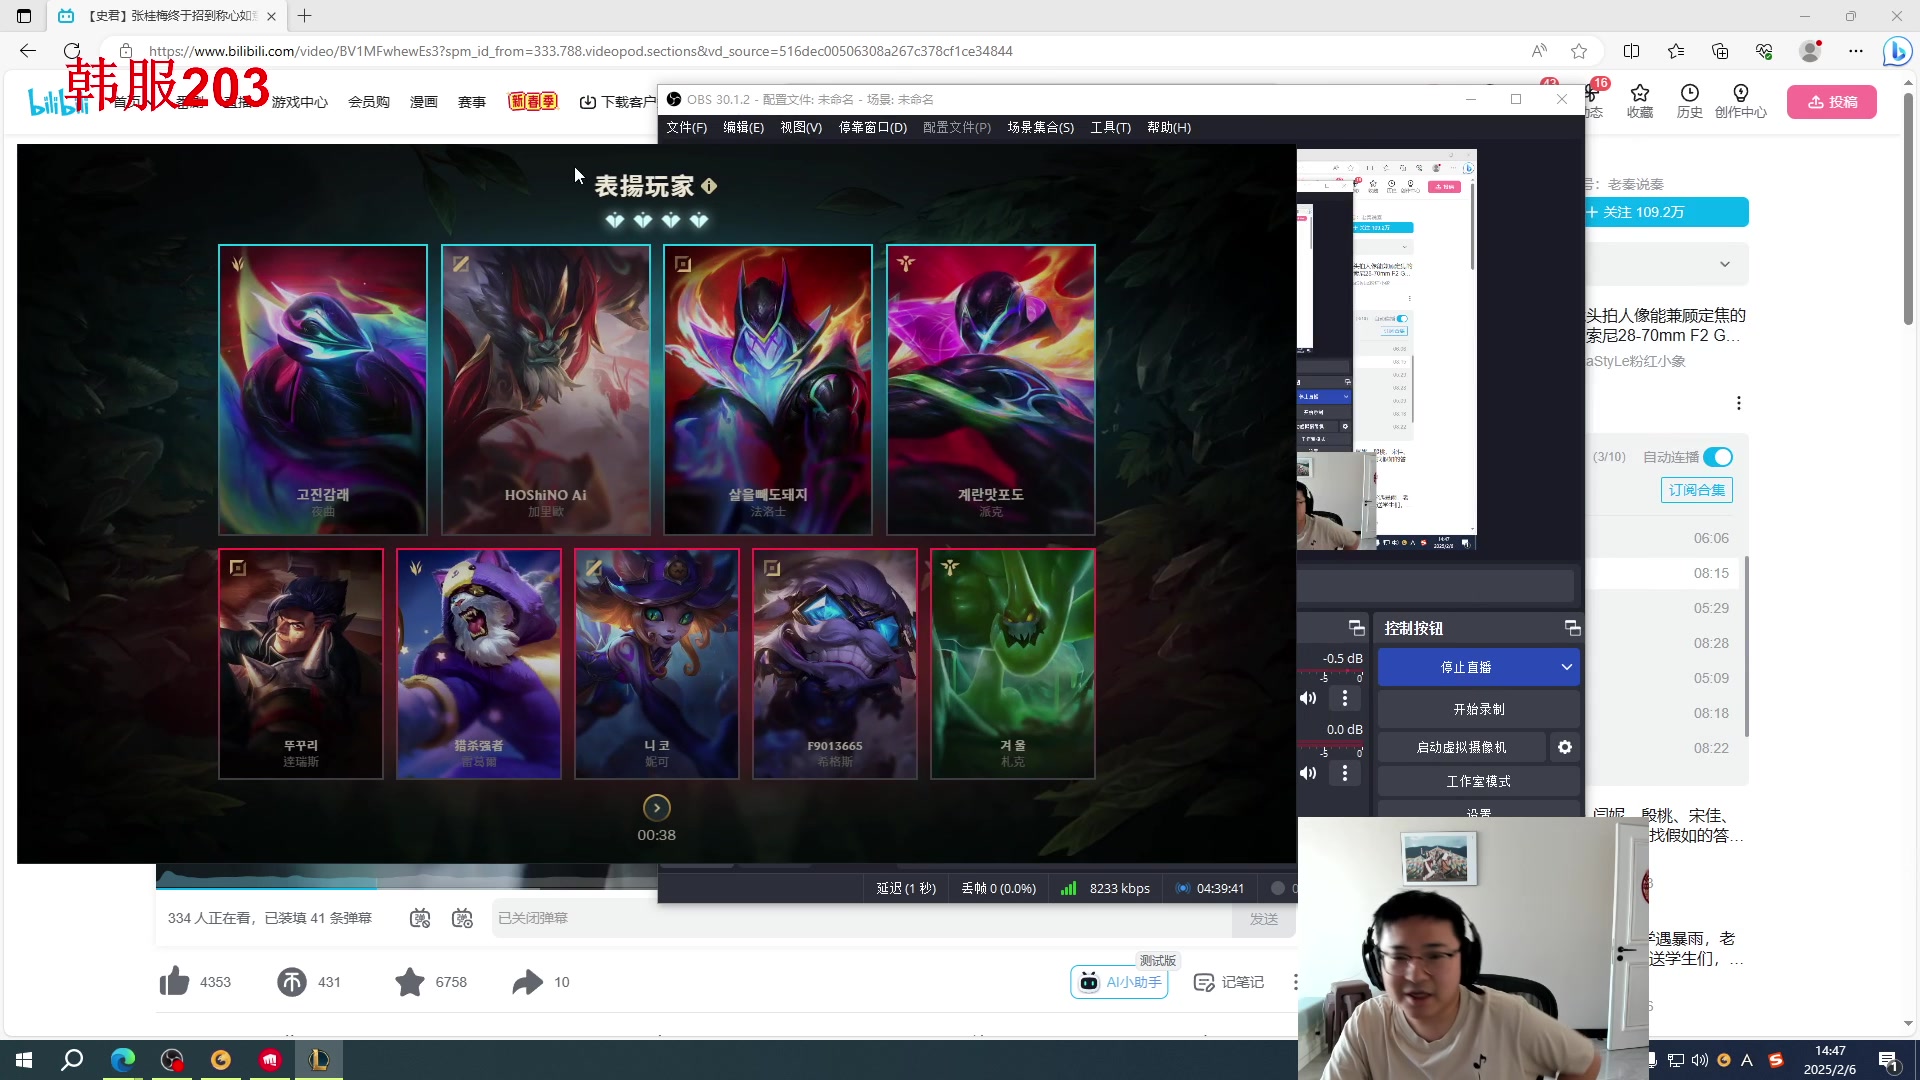Open split screen view icon
The height and width of the screenshot is (1080, 1920).
tap(1631, 51)
